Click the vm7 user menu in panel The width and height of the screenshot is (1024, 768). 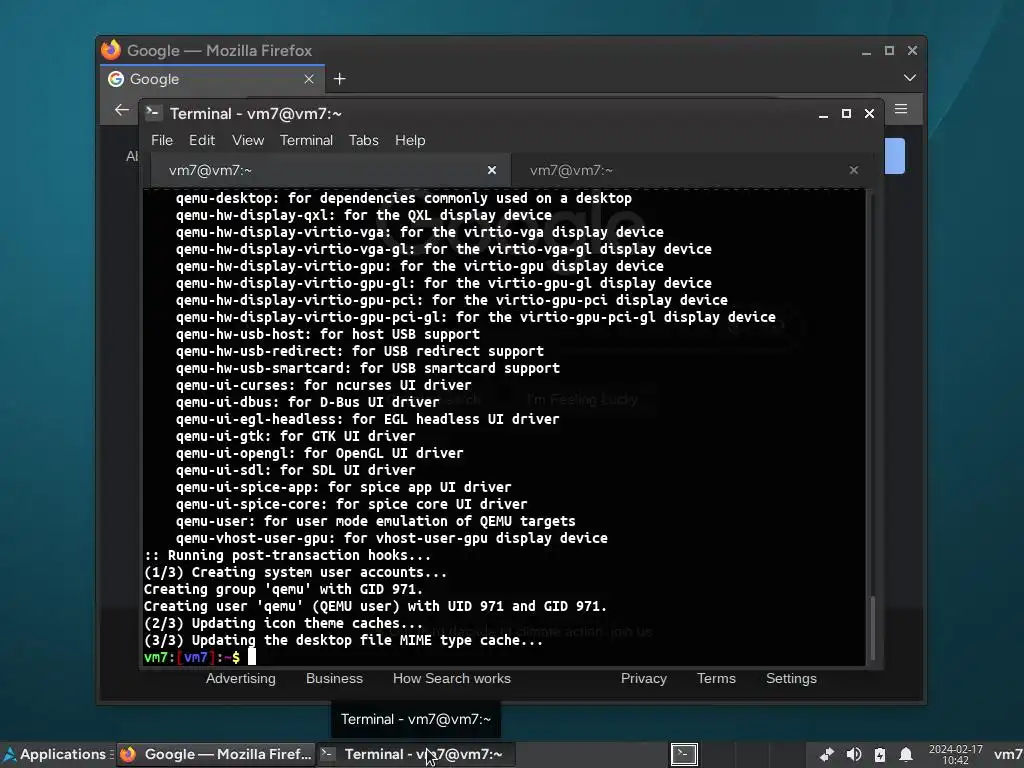pos(1008,754)
